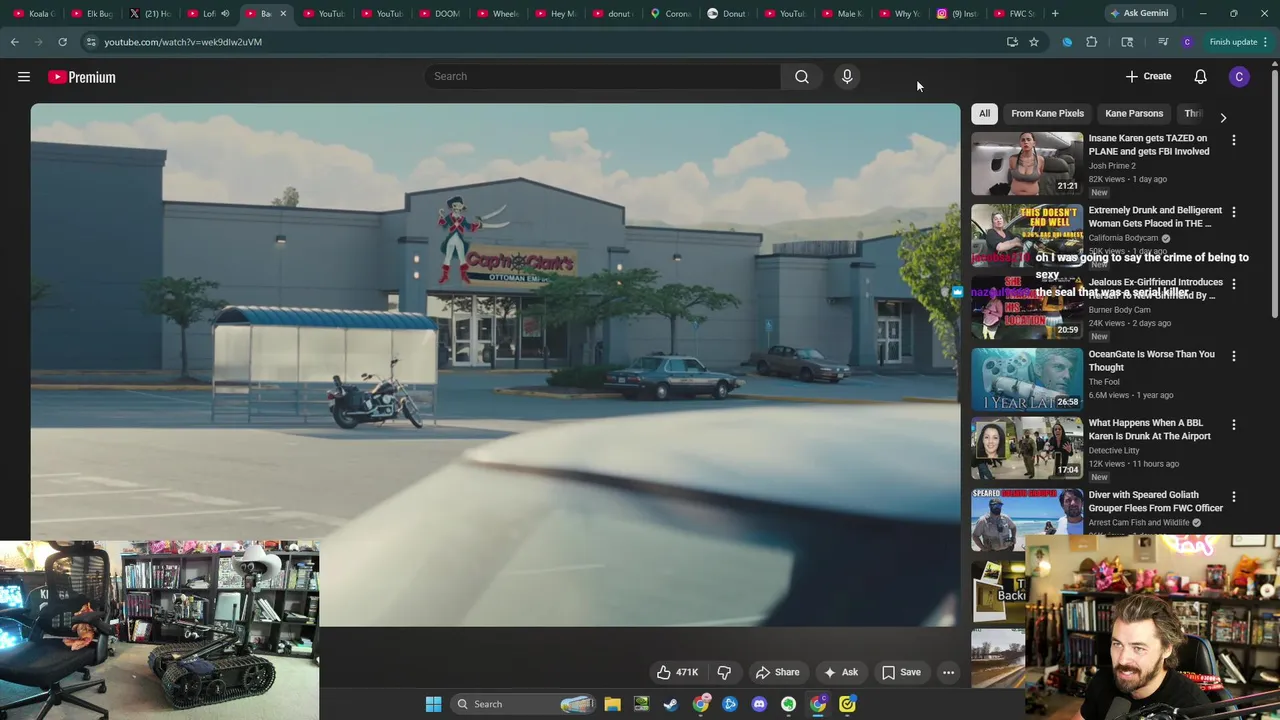Open NVIDIA app from taskbar
The height and width of the screenshot is (720, 1280).
click(641, 704)
